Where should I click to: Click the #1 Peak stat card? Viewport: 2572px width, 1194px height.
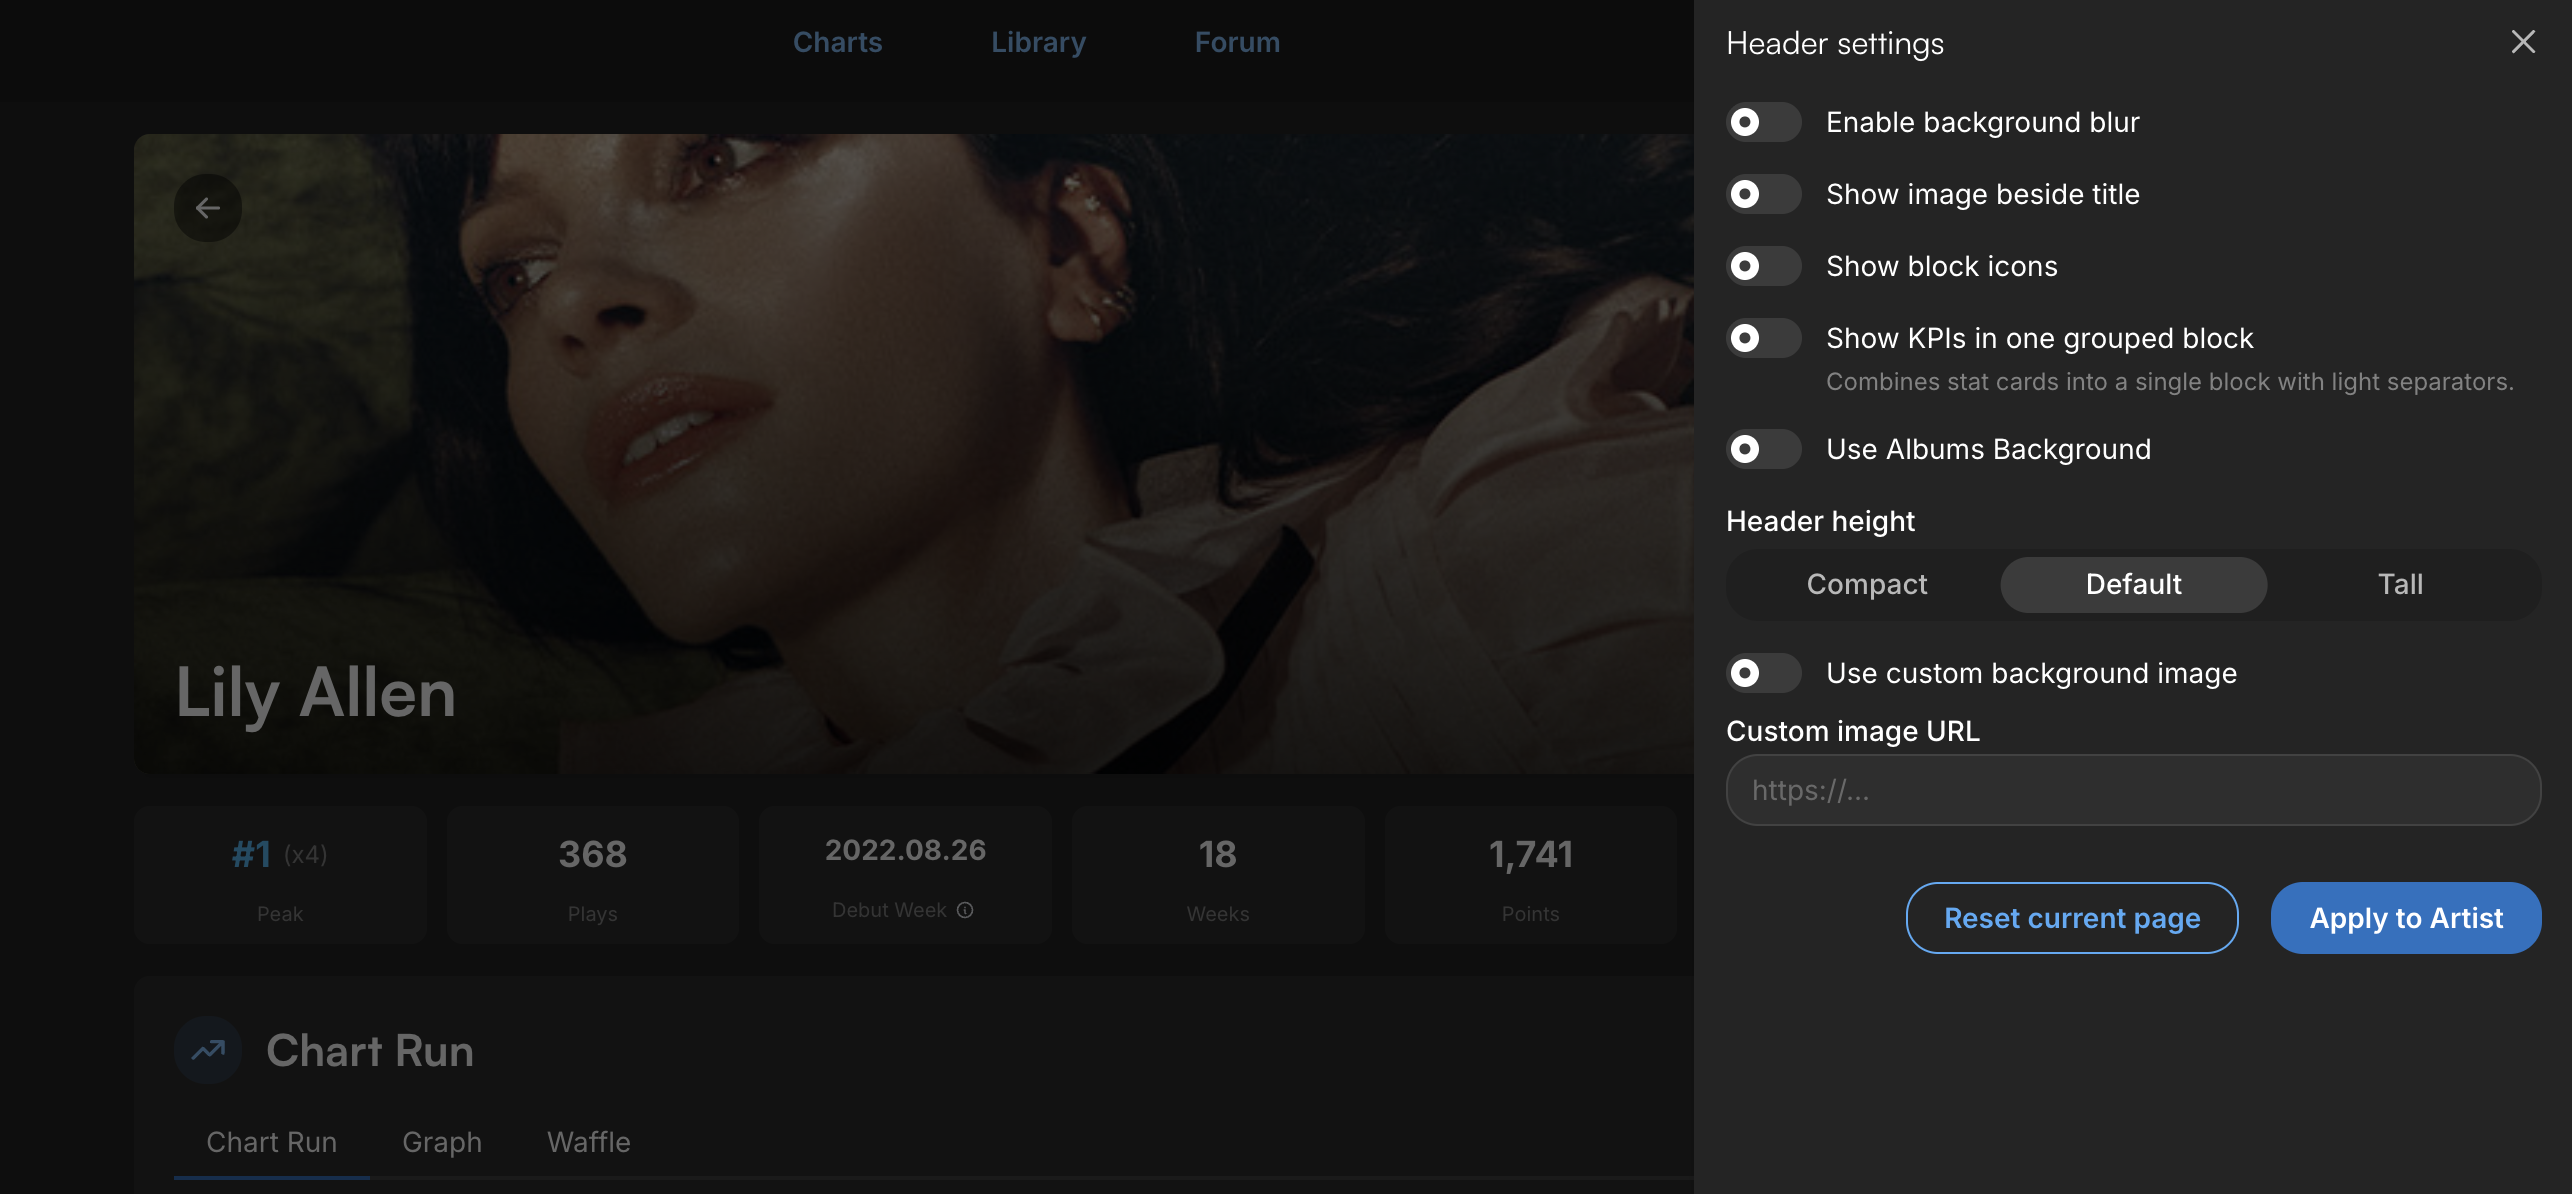(x=280, y=875)
